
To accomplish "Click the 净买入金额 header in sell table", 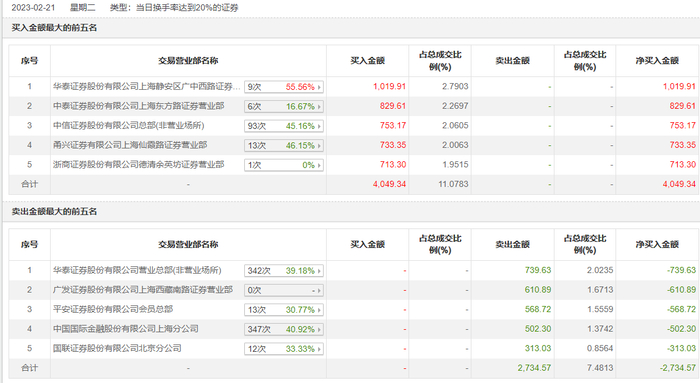I will point(657,245).
